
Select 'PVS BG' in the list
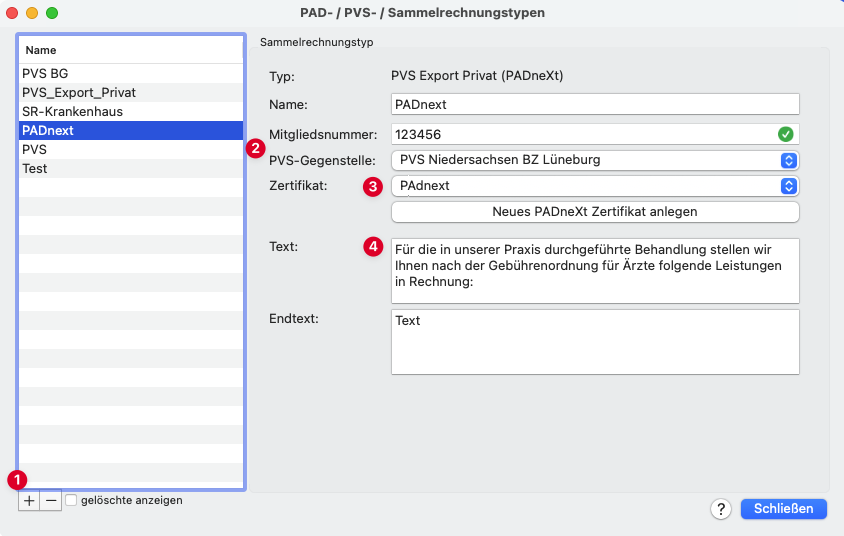131,73
